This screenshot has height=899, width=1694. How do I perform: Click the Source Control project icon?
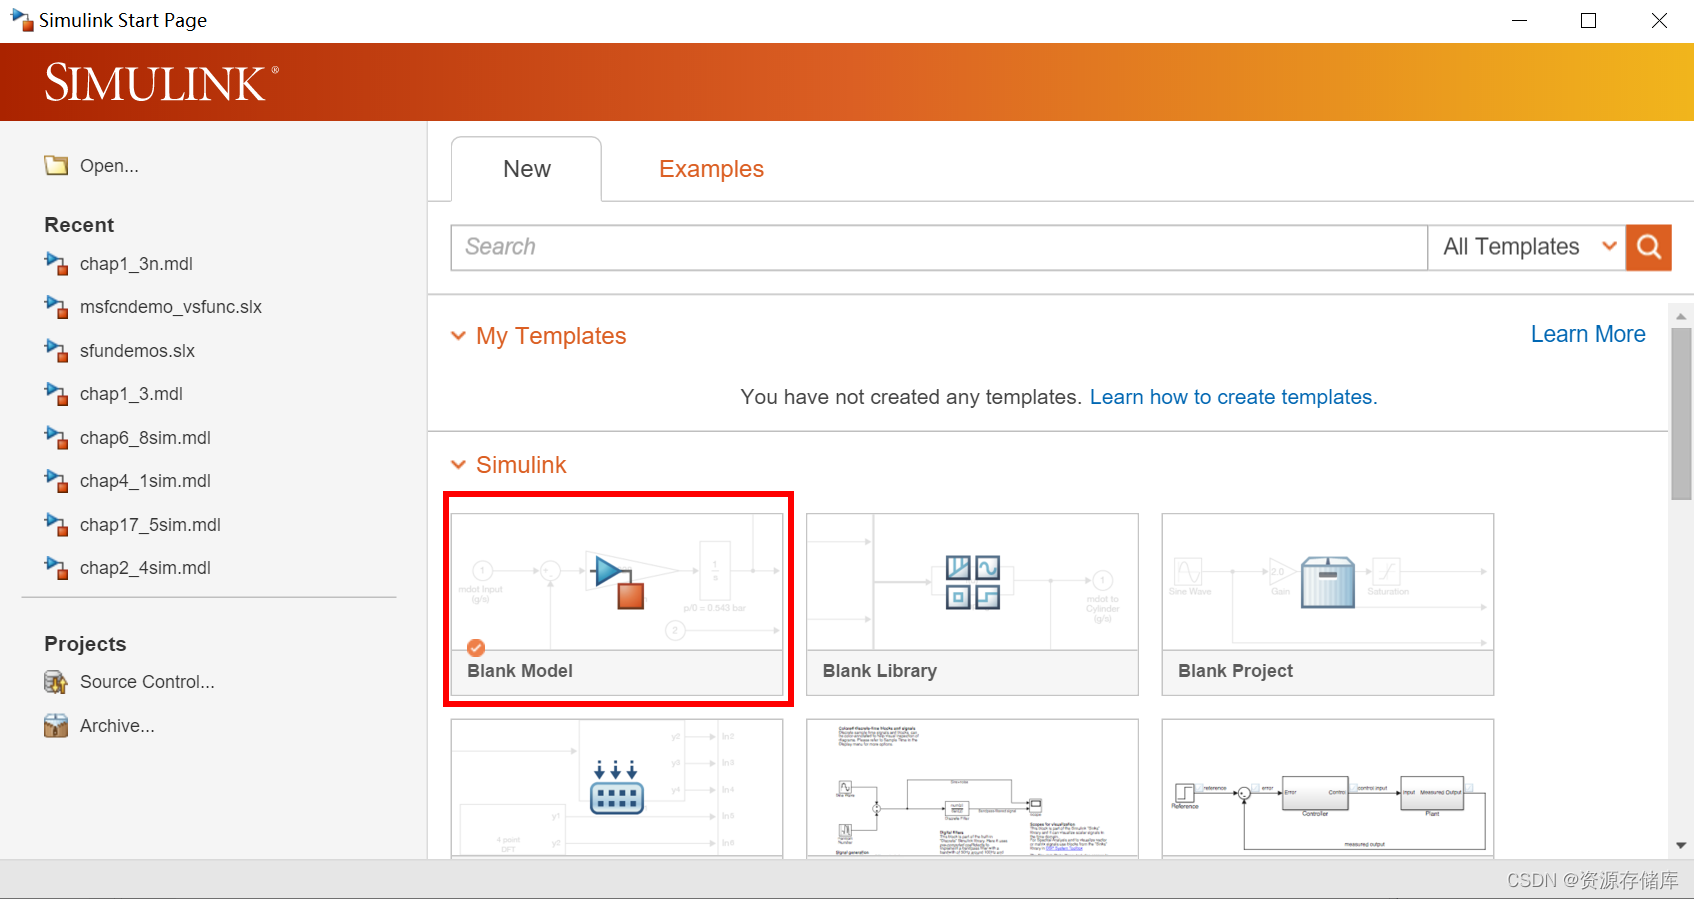pyautogui.click(x=56, y=682)
